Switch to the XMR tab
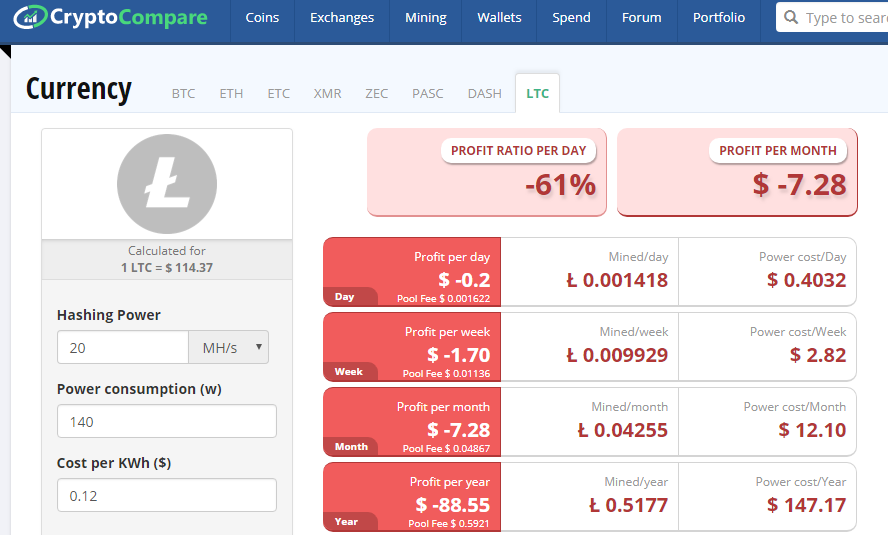Image resolution: width=888 pixels, height=535 pixels. 327,94
